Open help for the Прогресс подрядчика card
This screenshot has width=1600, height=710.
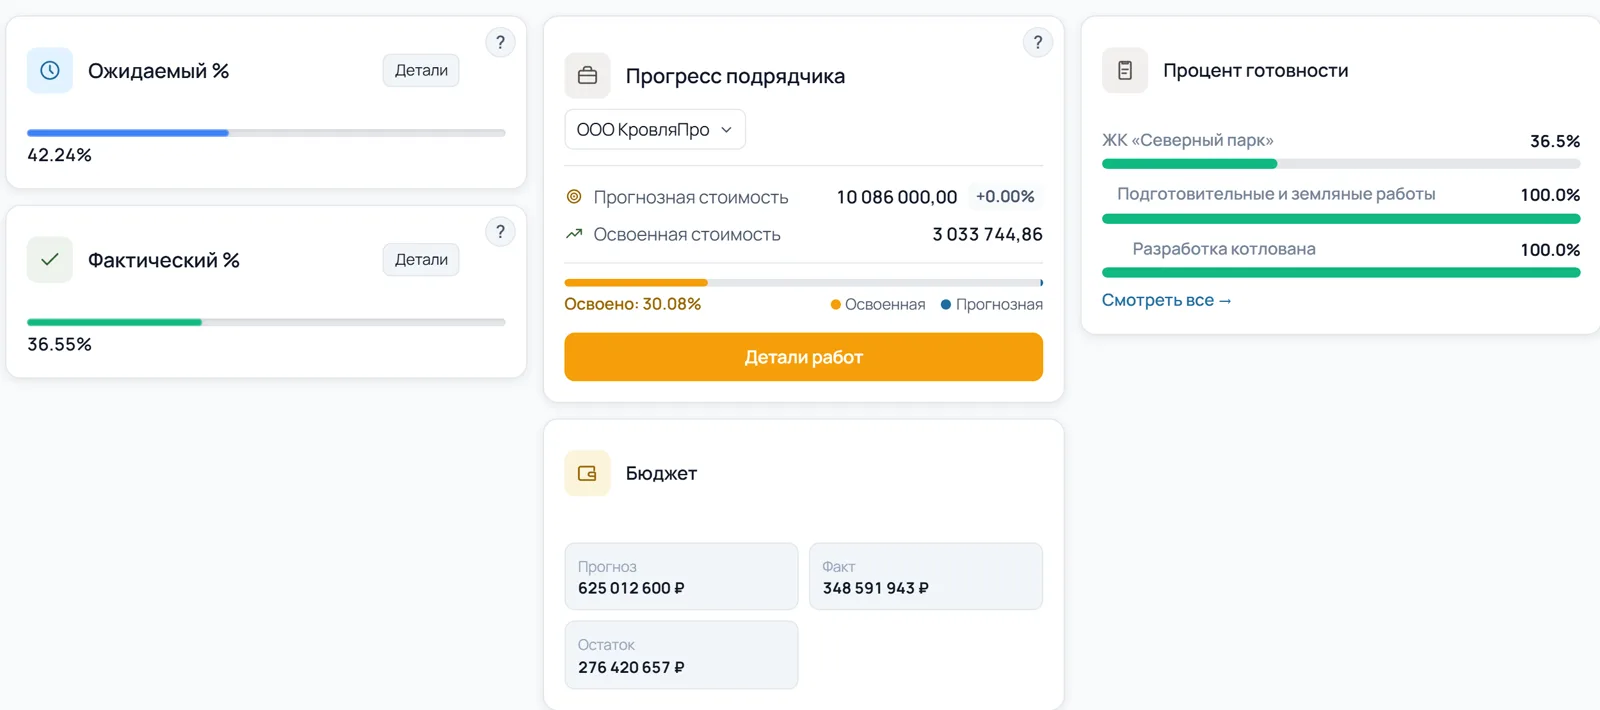(1038, 42)
